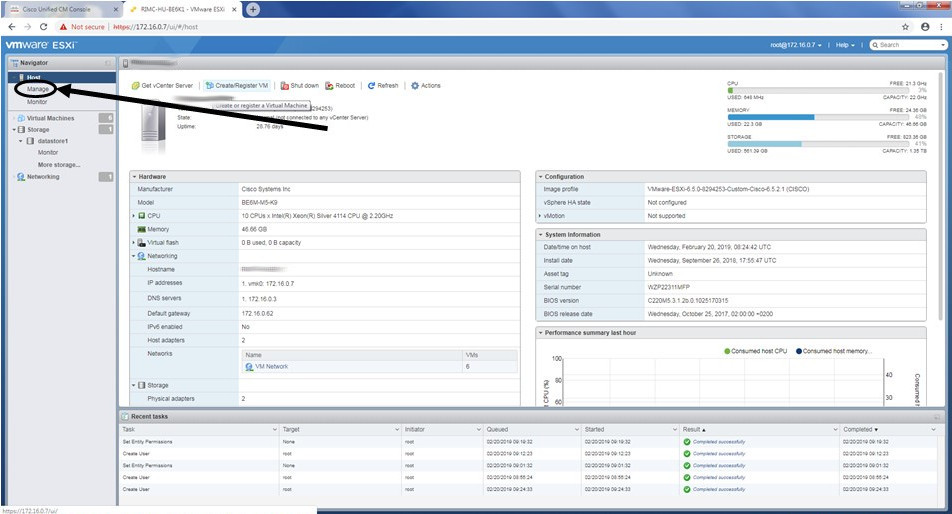Open the Actions gear menu

click(426, 86)
